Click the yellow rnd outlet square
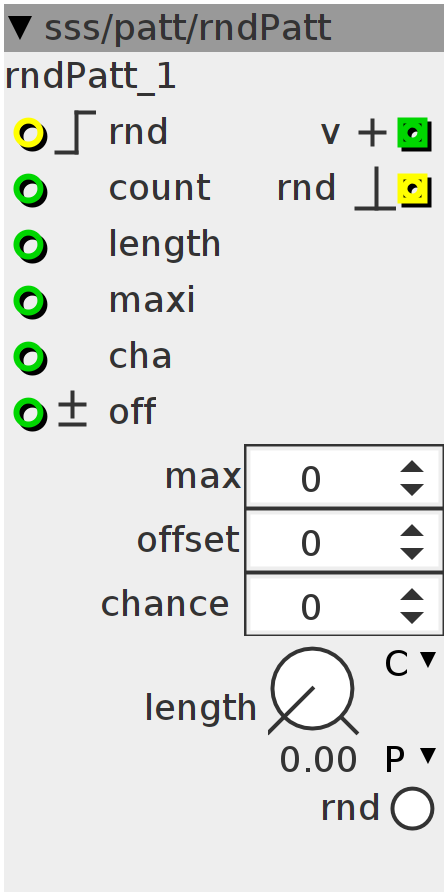Screen dimensions: 448x896 click(414, 190)
